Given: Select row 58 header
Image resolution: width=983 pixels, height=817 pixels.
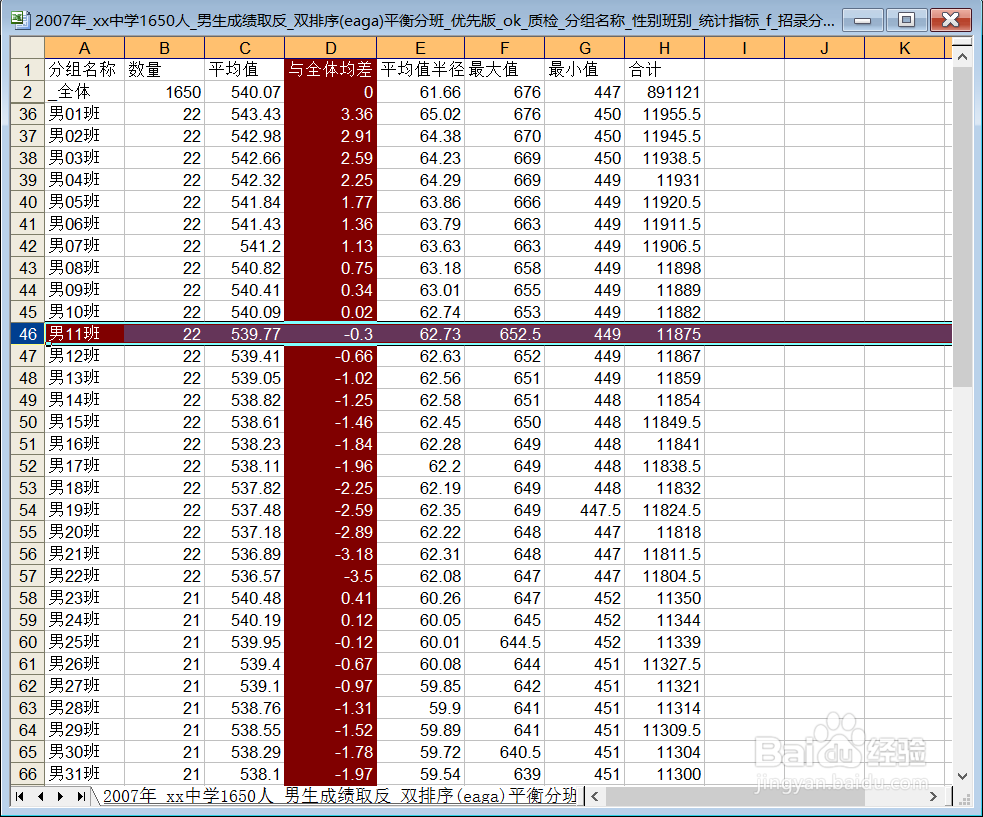Looking at the screenshot, I should [28, 598].
